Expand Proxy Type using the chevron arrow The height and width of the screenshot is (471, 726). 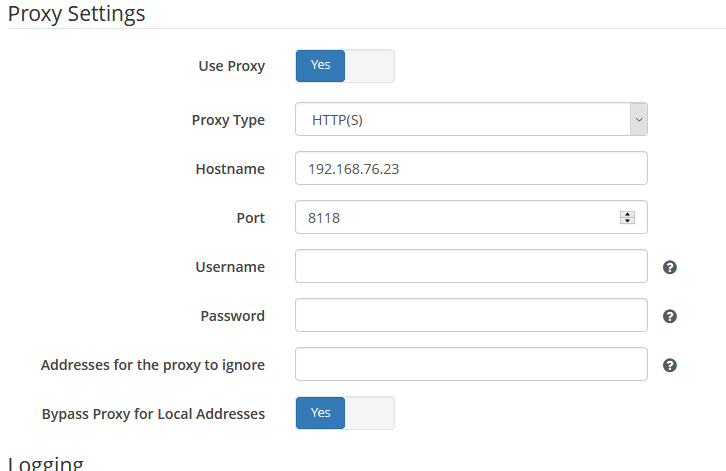click(x=639, y=119)
